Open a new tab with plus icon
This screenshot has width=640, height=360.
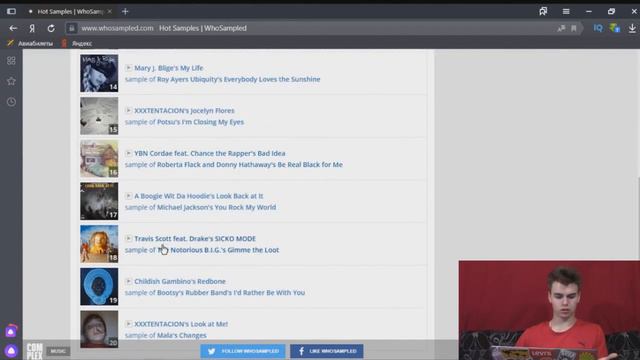pos(125,11)
